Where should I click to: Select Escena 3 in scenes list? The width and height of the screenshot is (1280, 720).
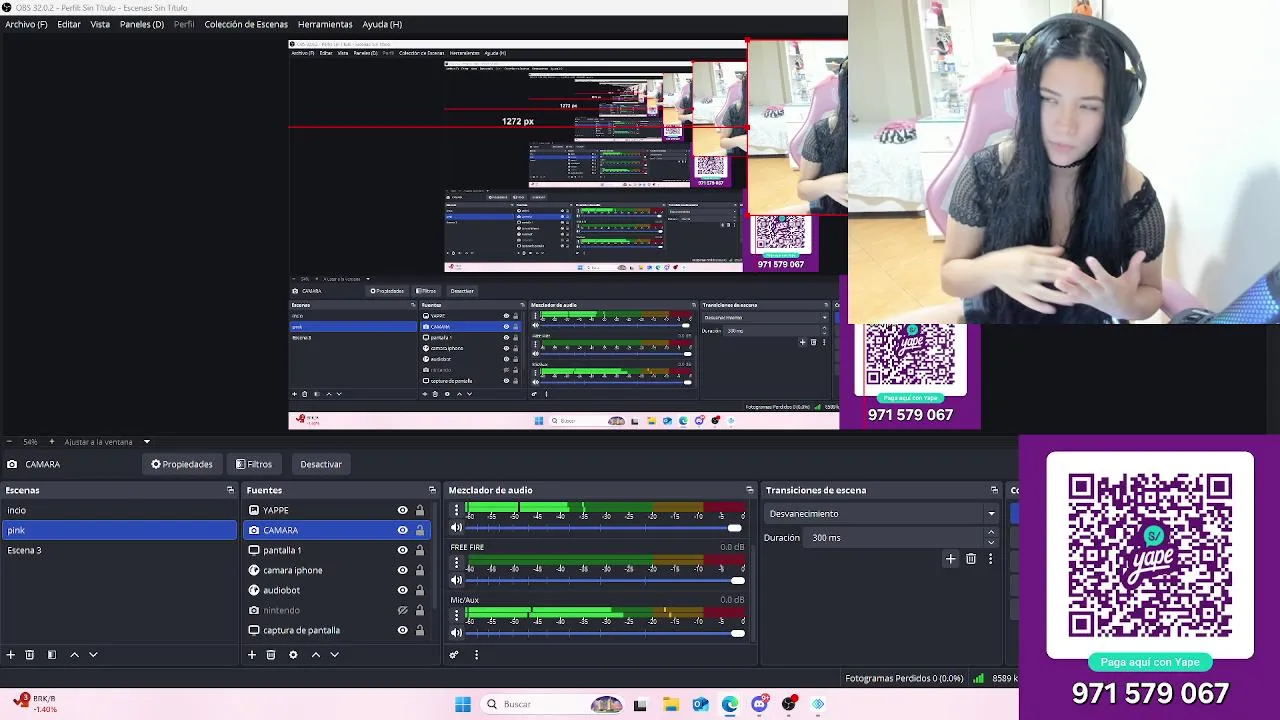(119, 550)
